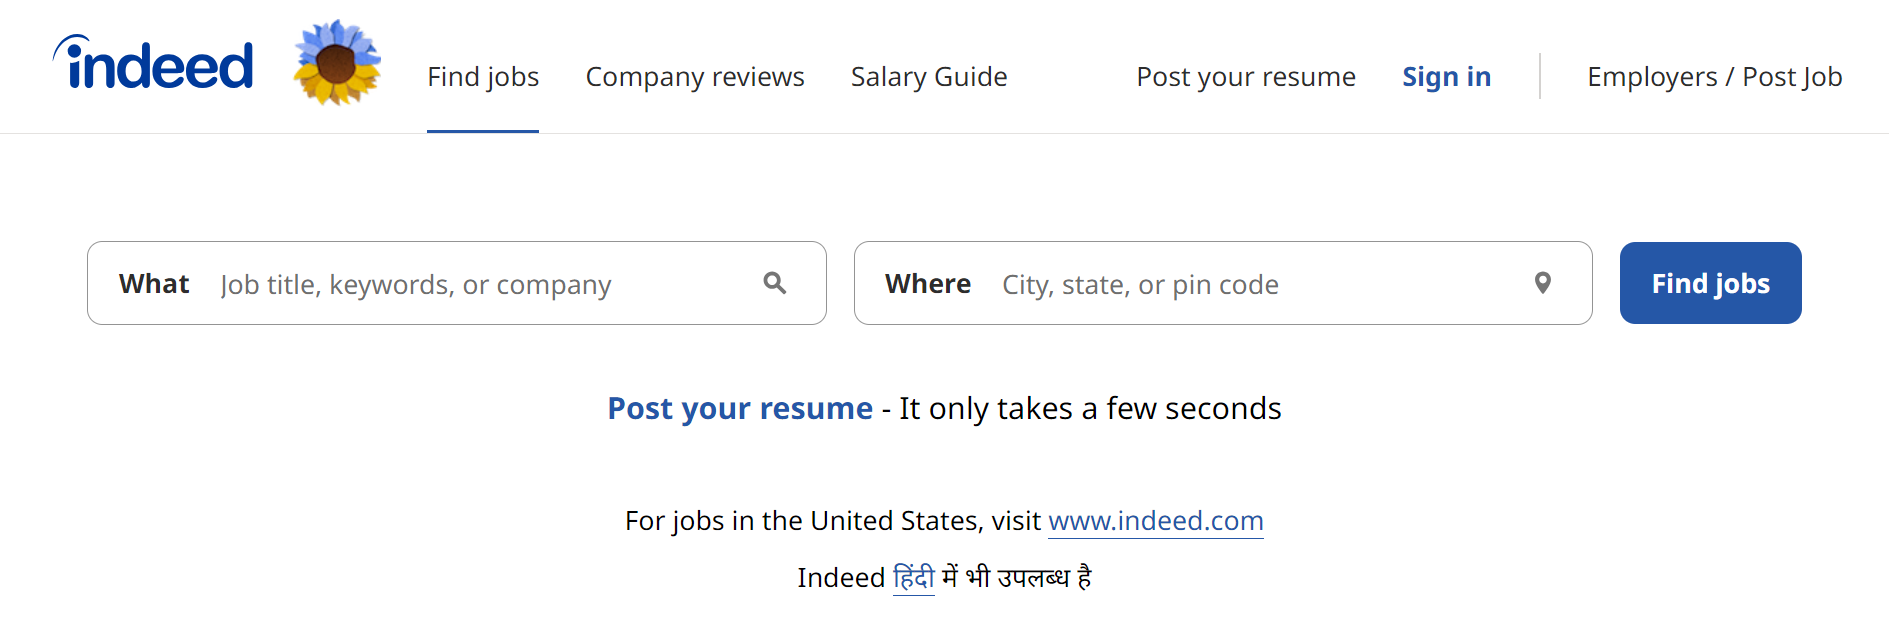Screen dimensions: 1889x625
Task: Click the Indeed logo
Action: tap(154, 64)
